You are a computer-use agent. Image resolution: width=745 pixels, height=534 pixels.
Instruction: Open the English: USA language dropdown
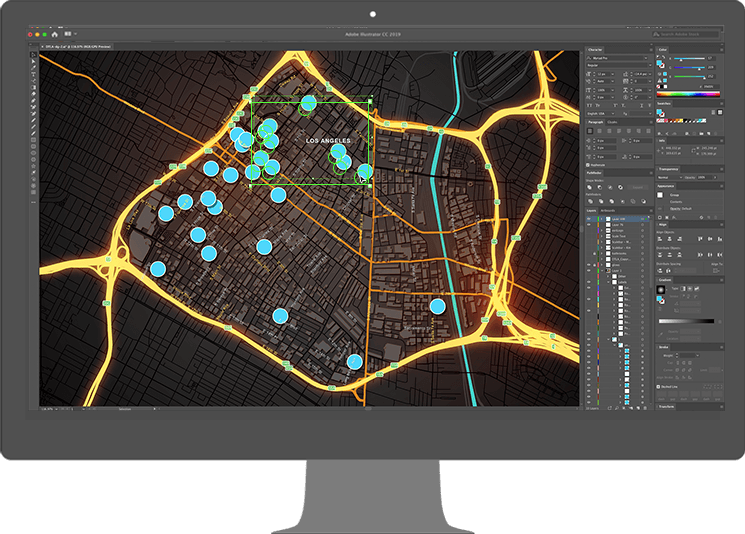pos(601,114)
